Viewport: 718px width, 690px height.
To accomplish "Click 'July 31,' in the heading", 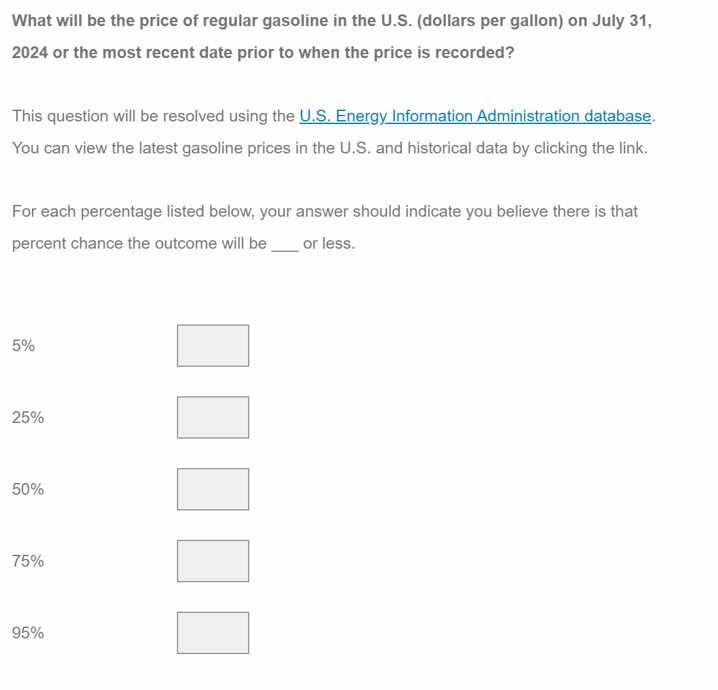I will (x=620, y=20).
